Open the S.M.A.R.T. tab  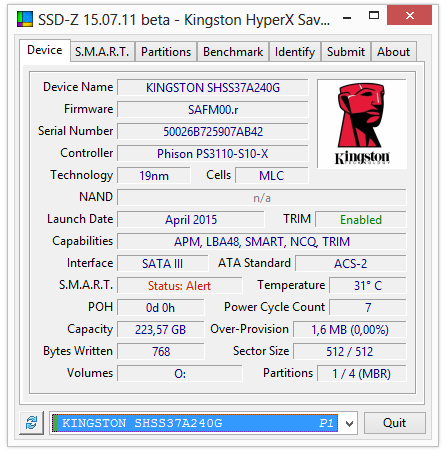(102, 52)
